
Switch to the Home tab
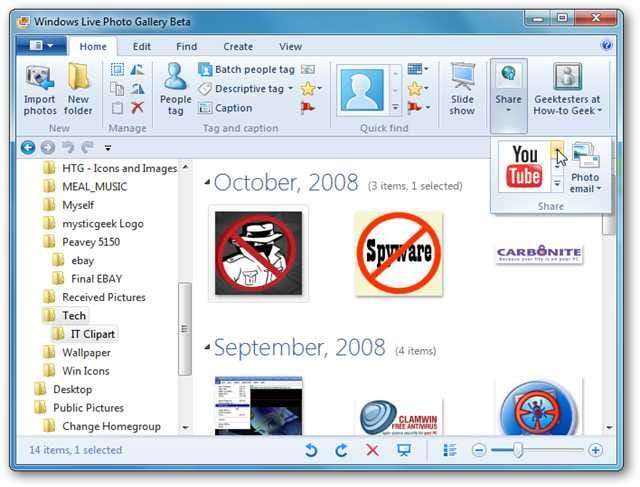(93, 47)
